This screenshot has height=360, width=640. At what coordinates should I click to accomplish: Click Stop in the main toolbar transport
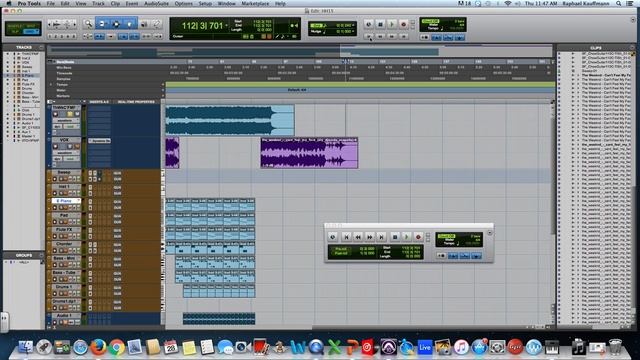click(380, 24)
